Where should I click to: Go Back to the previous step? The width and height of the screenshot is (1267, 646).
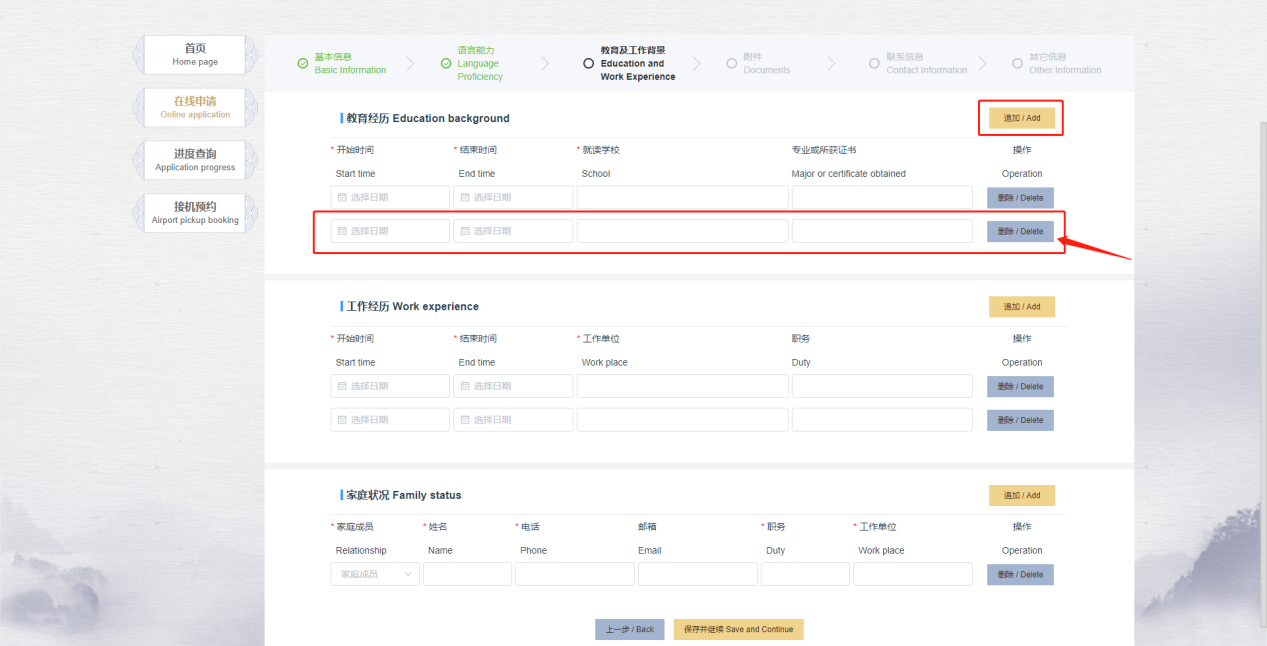(629, 629)
